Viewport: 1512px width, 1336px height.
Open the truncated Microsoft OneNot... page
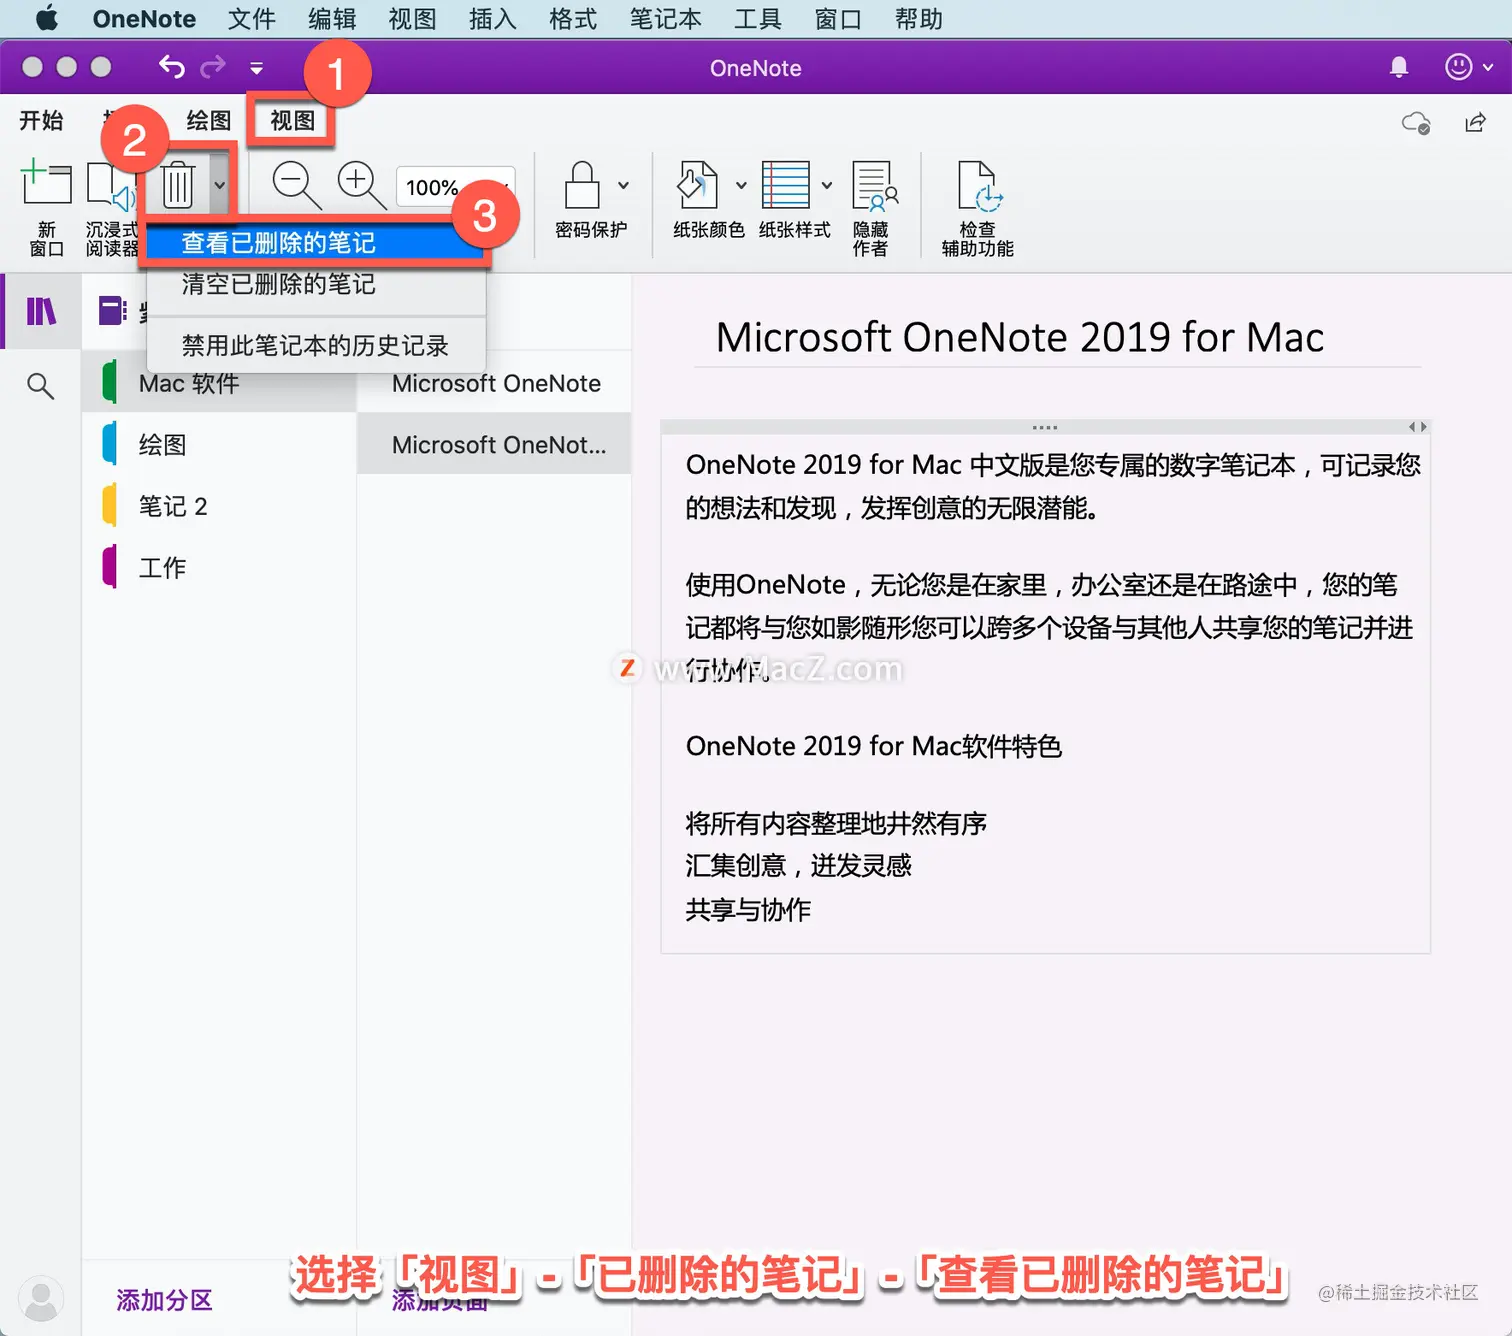point(495,445)
